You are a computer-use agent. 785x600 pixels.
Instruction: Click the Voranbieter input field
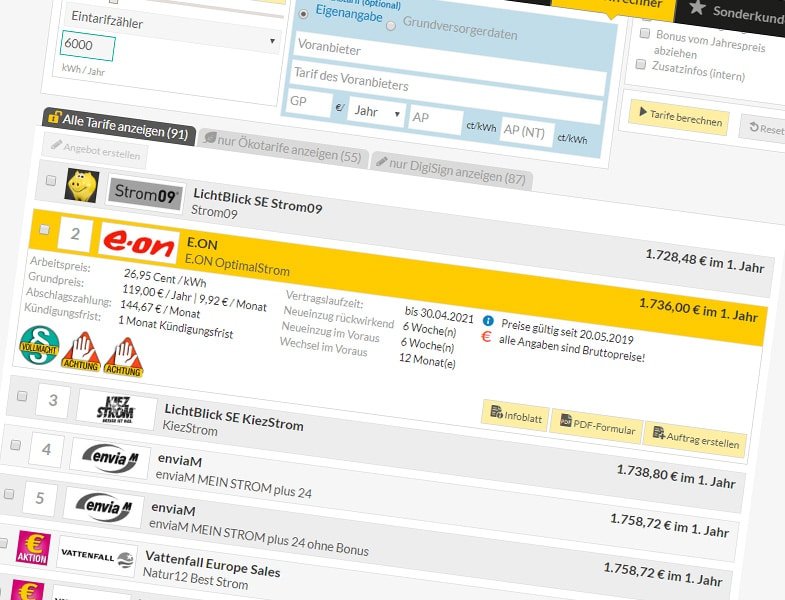coord(449,49)
